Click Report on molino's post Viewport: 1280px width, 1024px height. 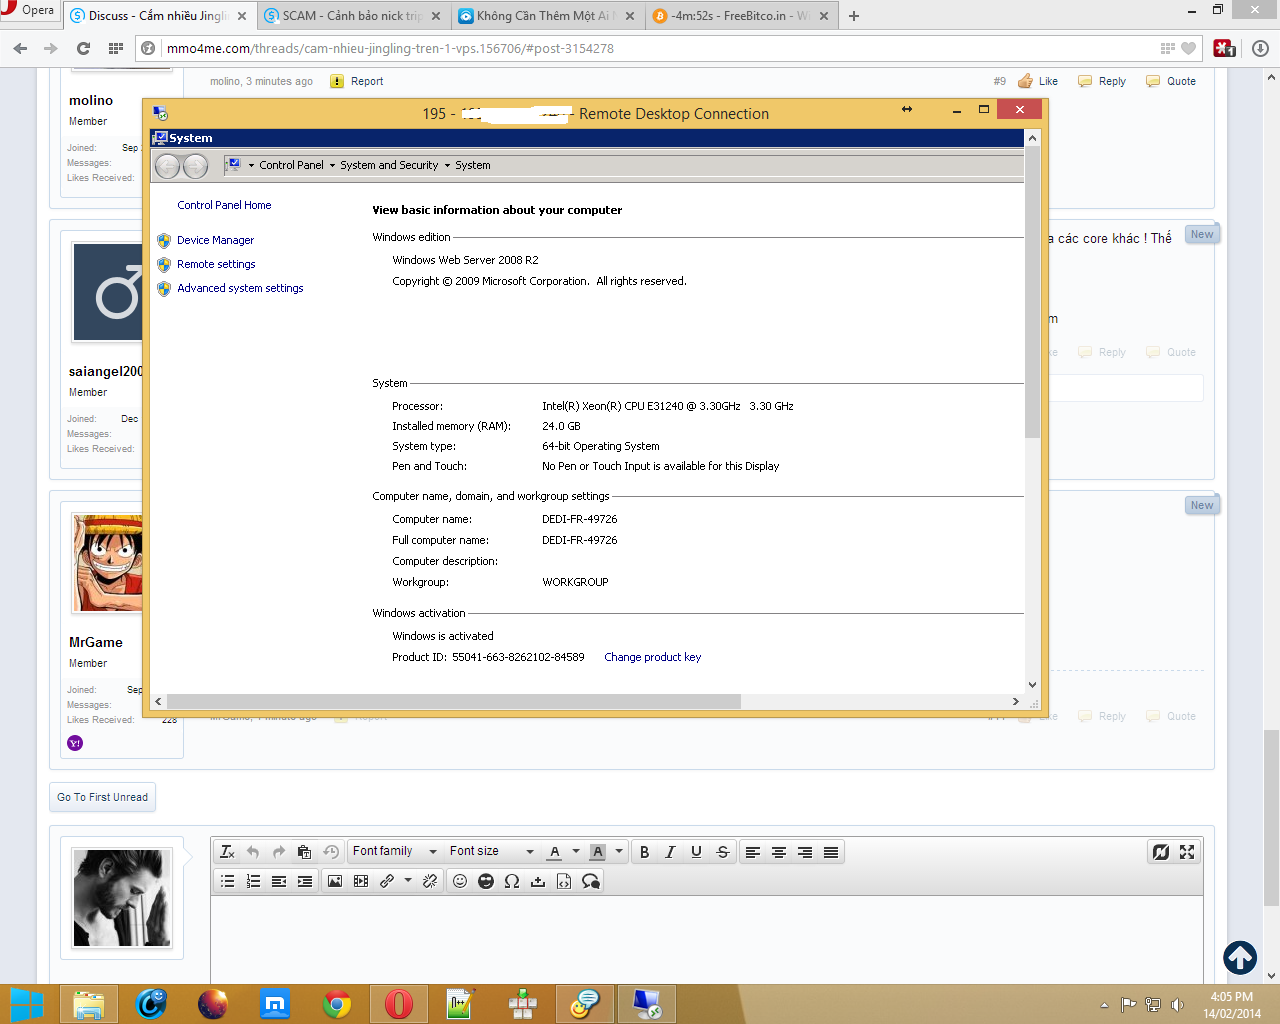tap(357, 82)
